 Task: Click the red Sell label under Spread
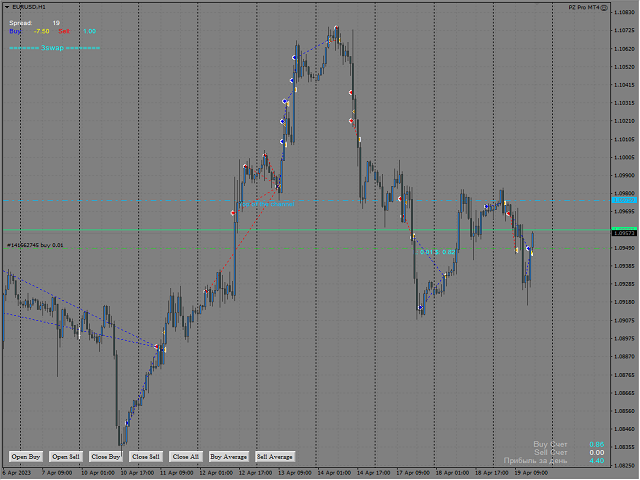[64, 31]
